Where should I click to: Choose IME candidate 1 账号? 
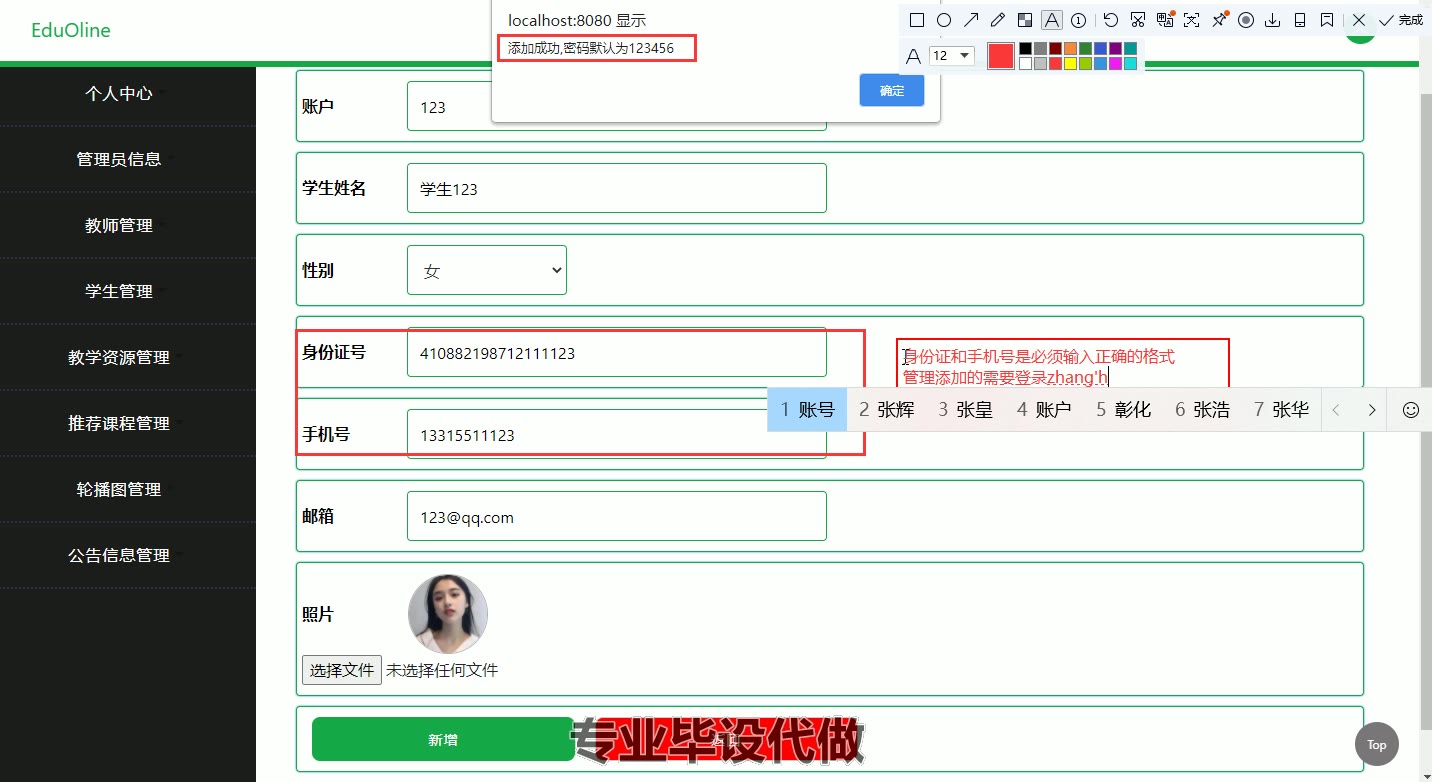(807, 410)
